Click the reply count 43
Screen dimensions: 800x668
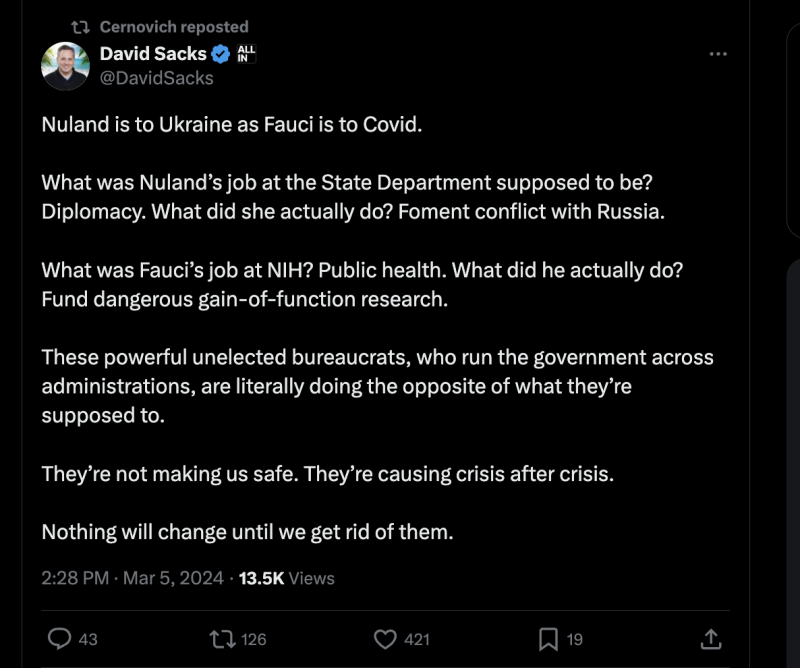[x=88, y=639]
